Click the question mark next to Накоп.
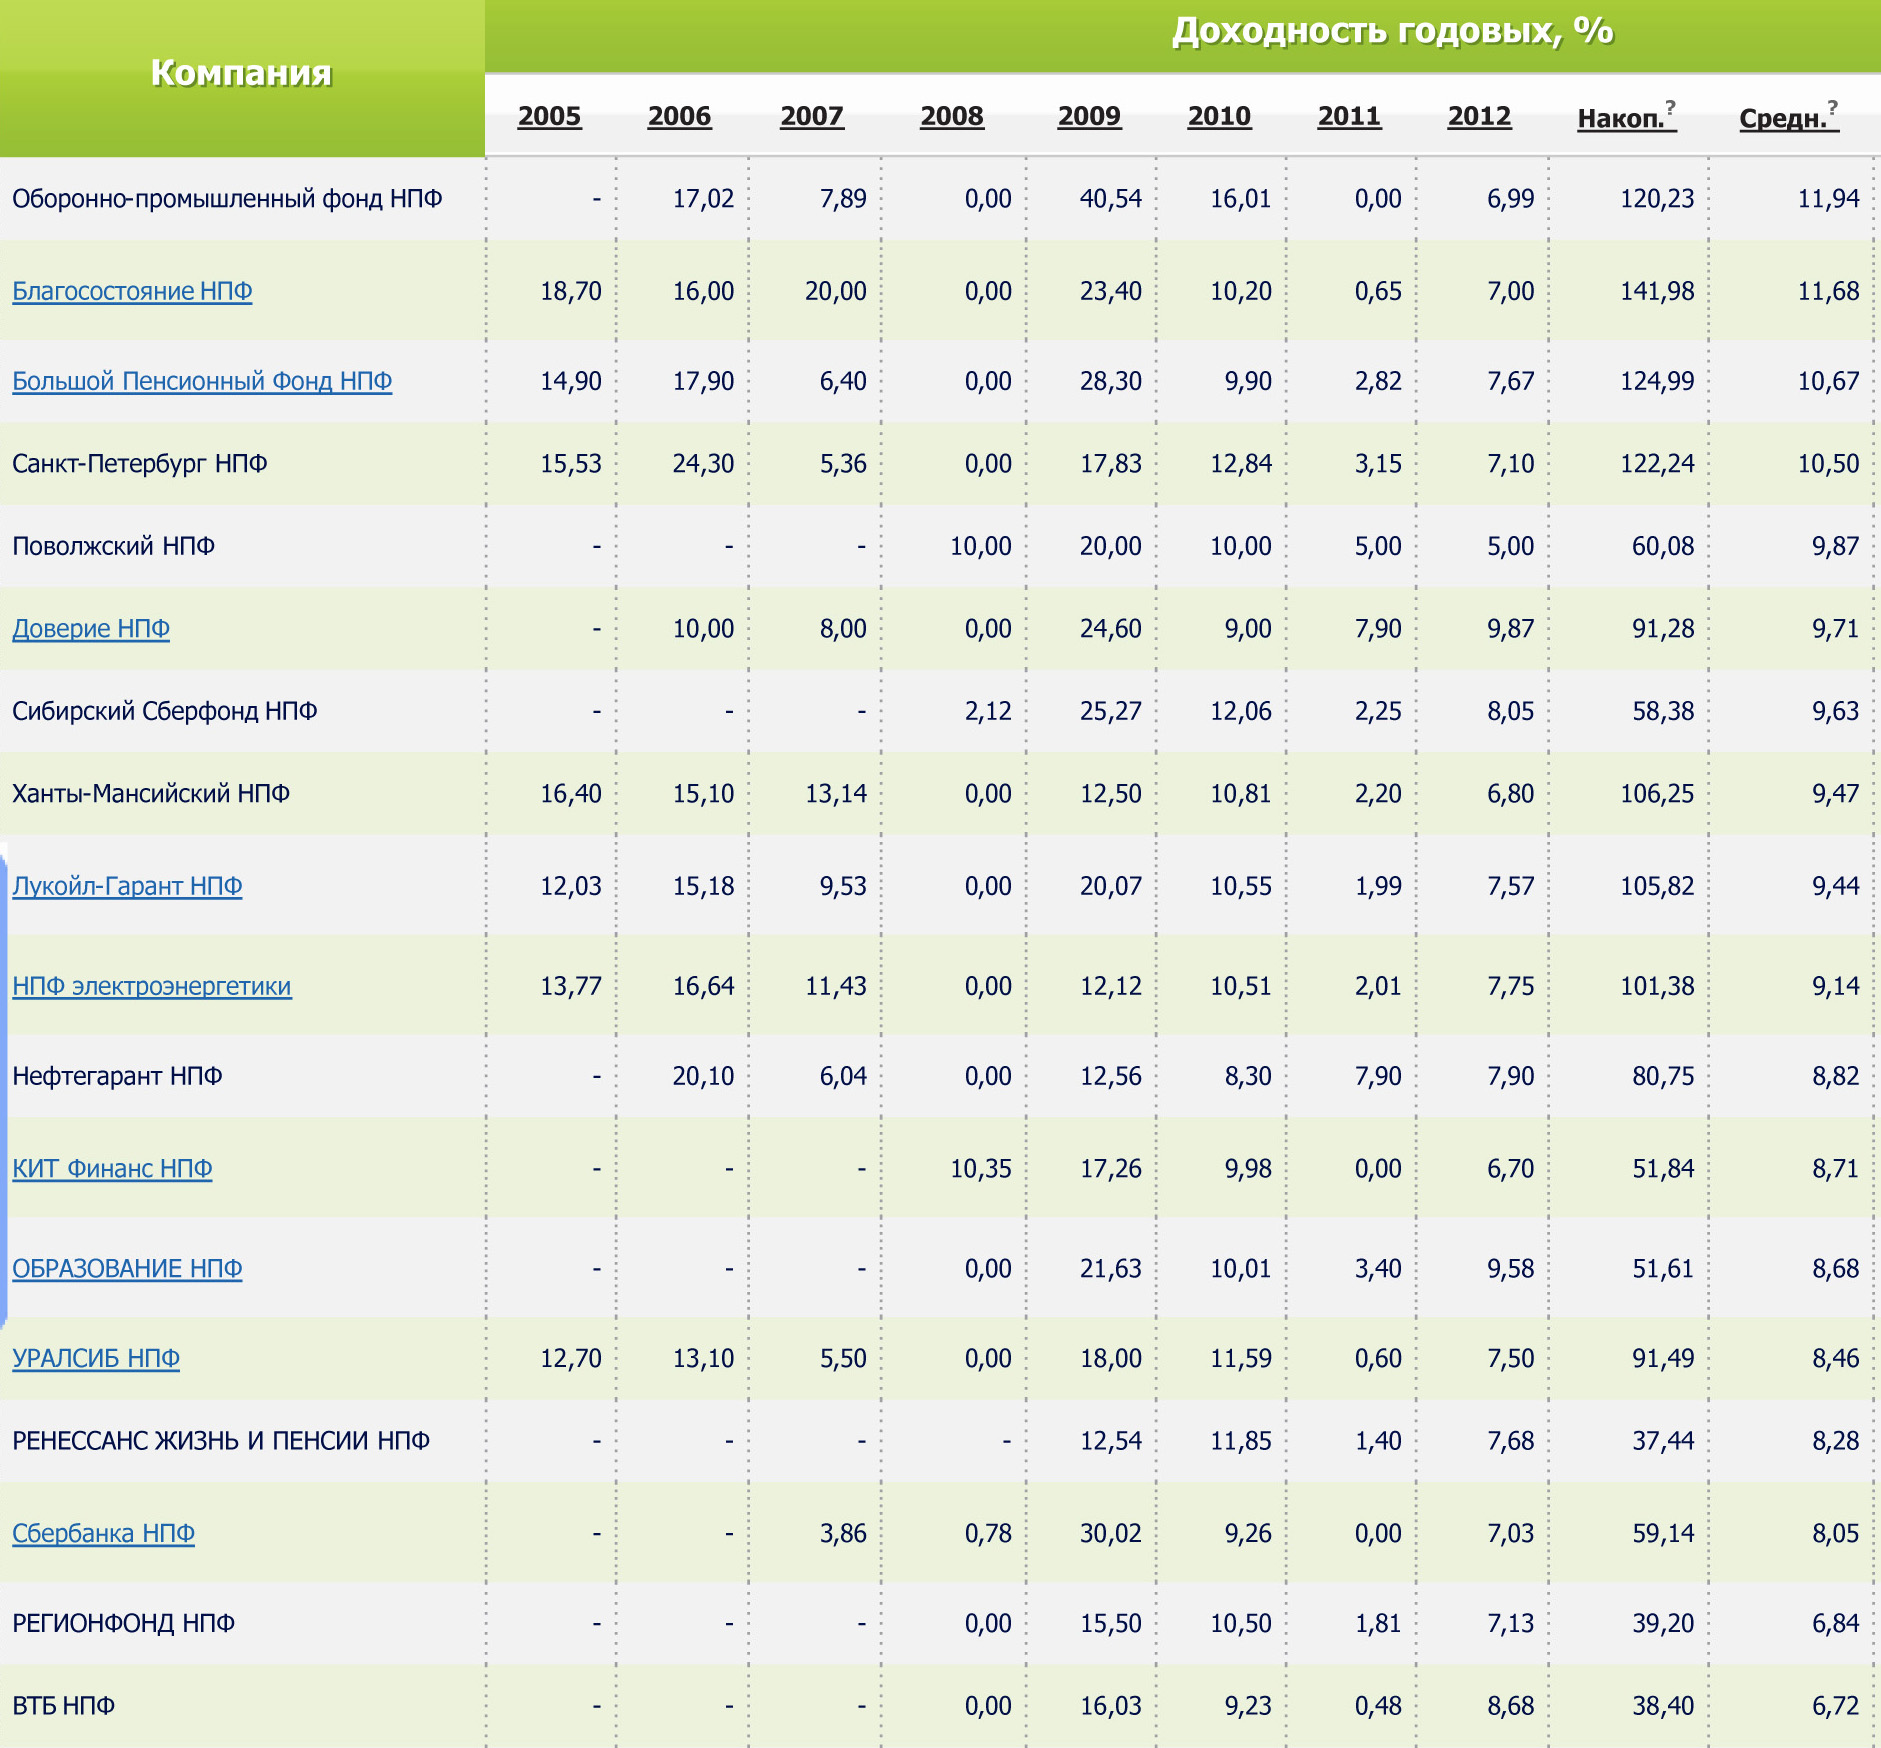 point(1670,108)
